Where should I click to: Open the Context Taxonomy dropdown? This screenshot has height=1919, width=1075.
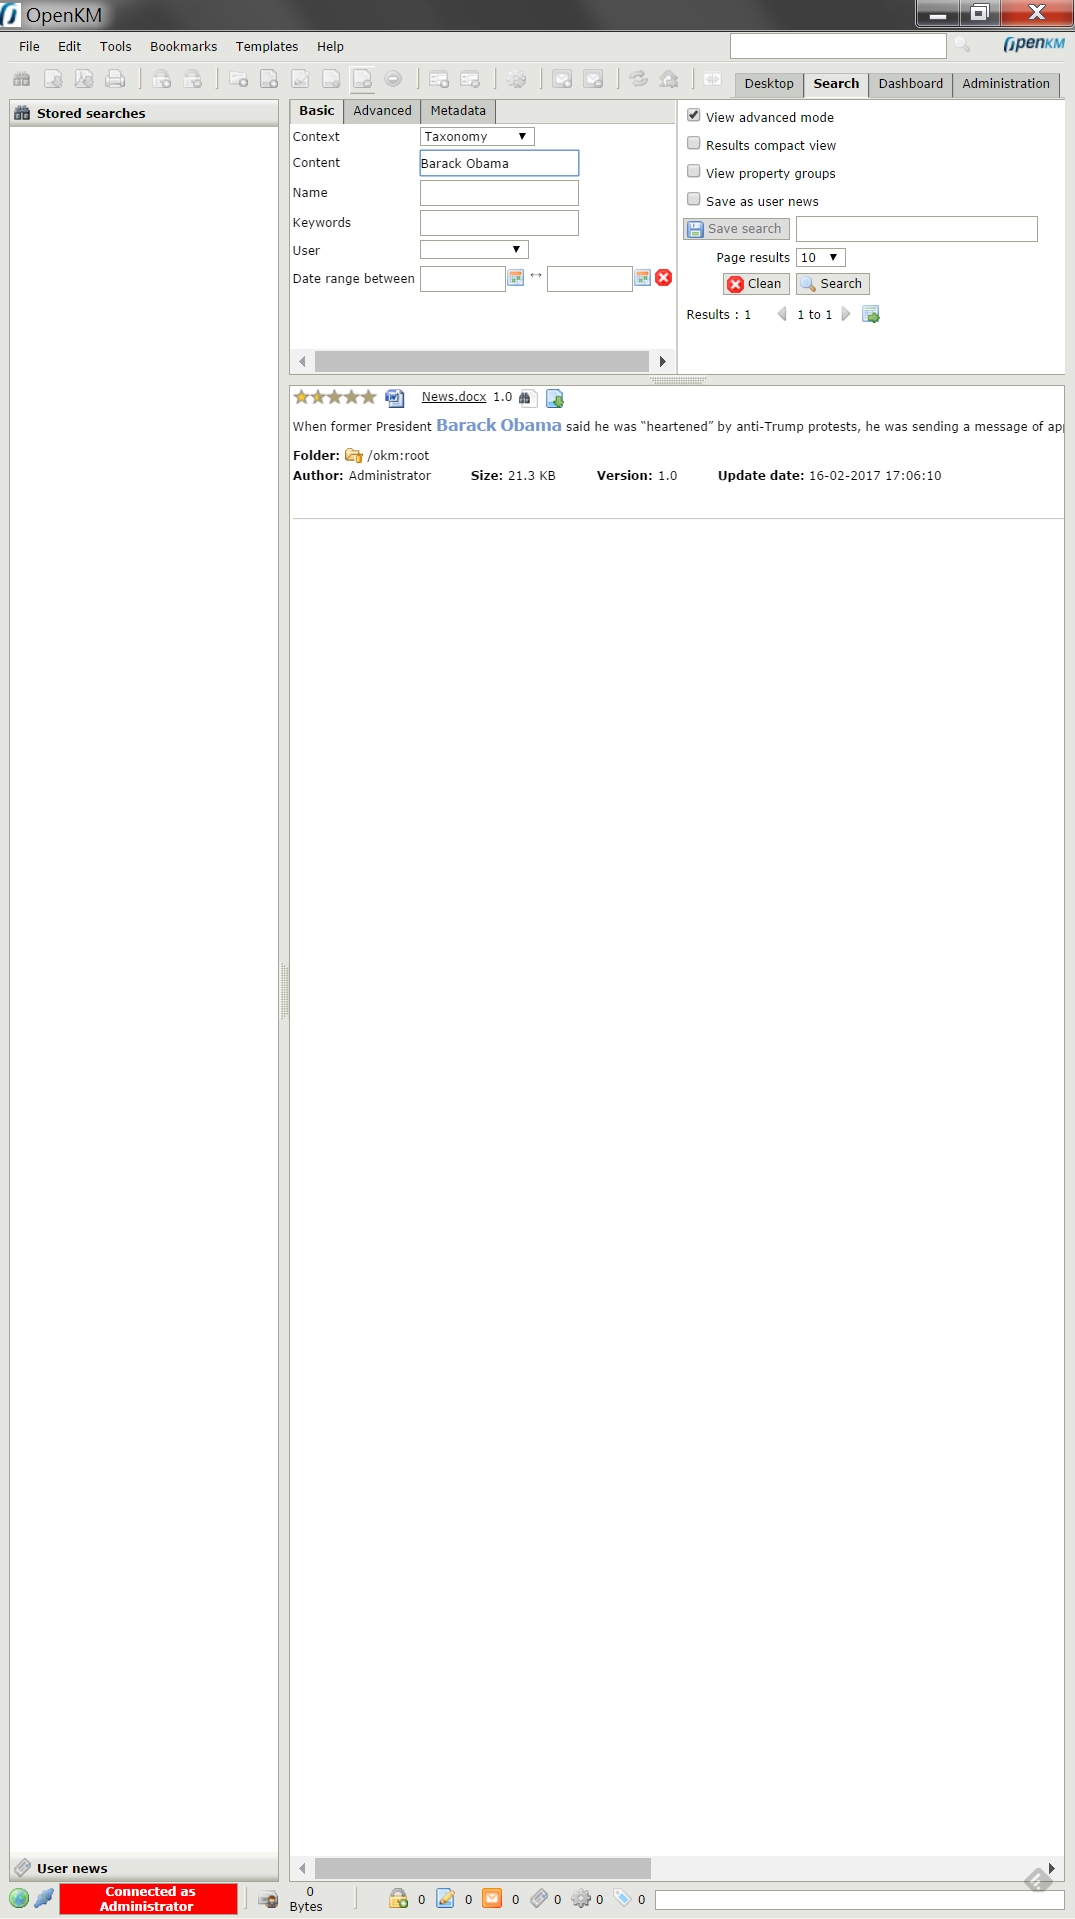[x=477, y=137]
